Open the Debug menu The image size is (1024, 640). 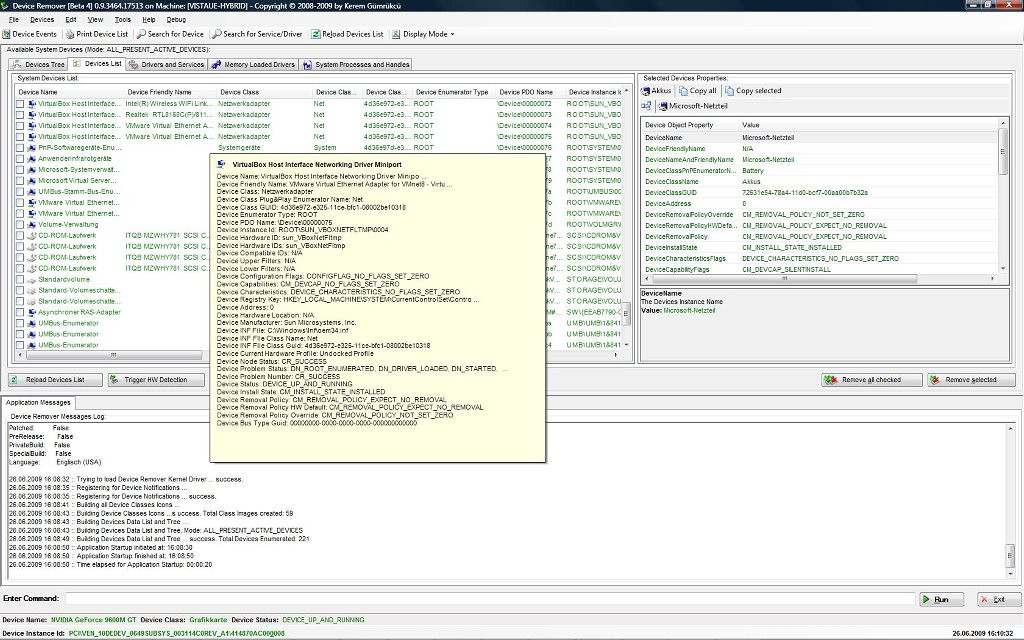[176, 20]
